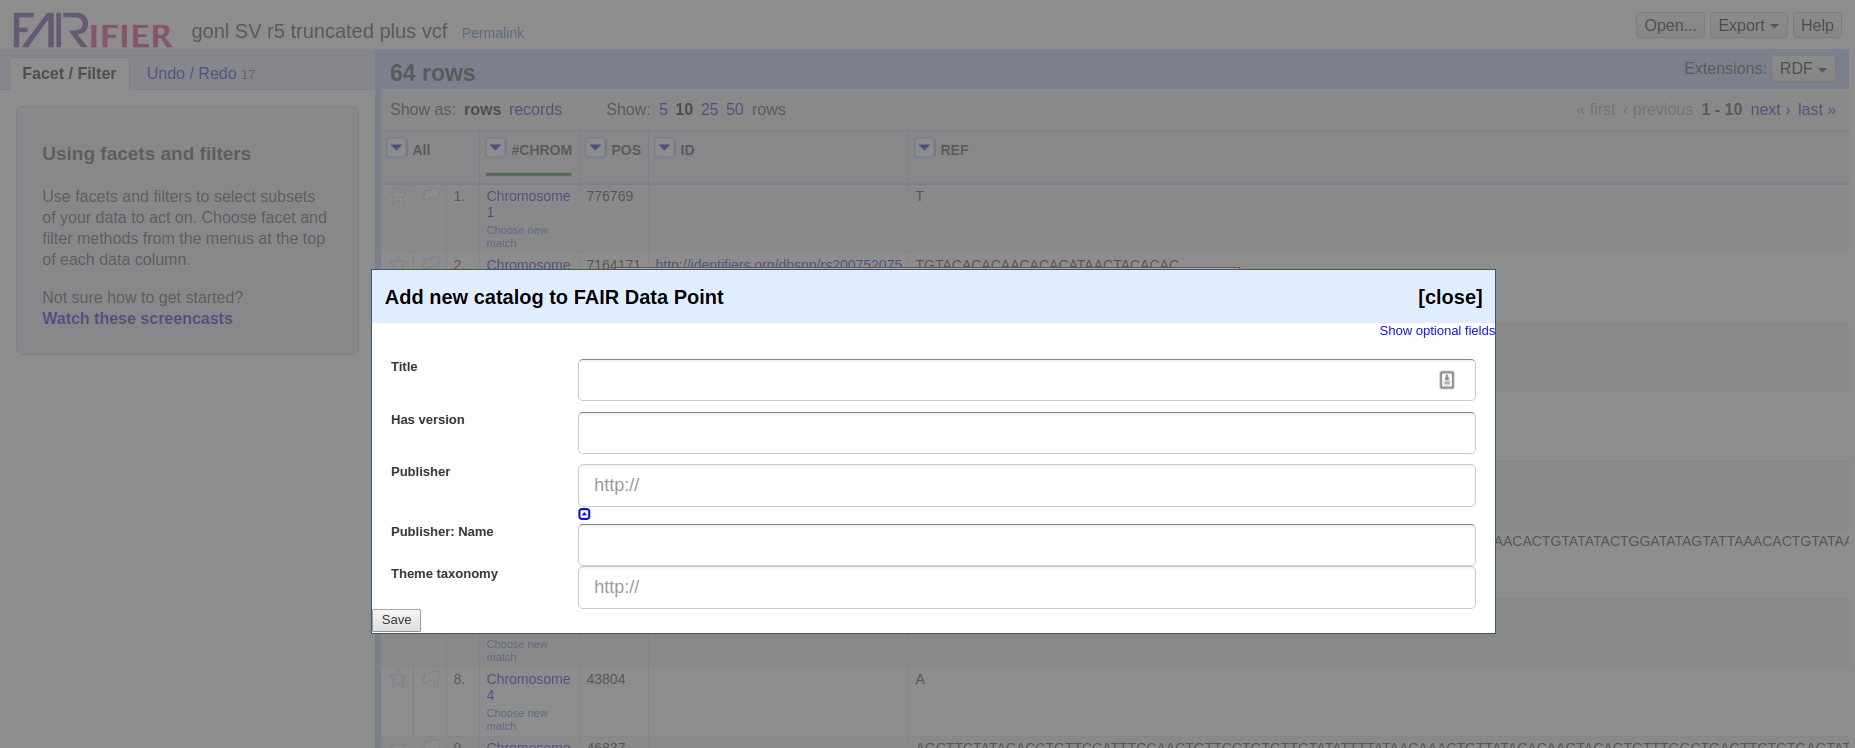1855x748 pixels.
Task: Open dbsnp identifier link in row 2
Action: 778,264
